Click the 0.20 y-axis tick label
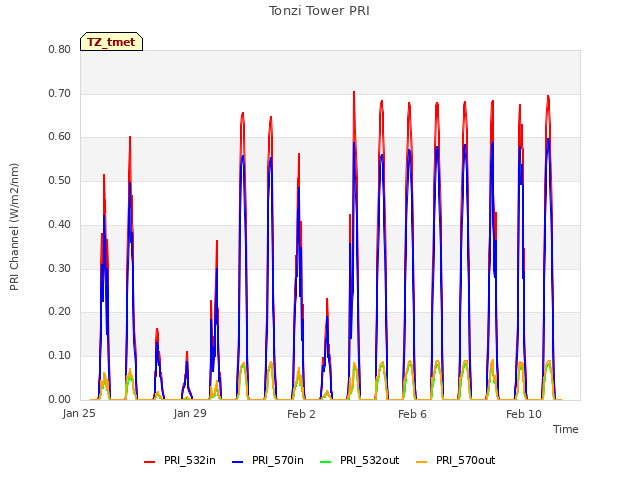This screenshot has height=480, width=640. point(60,311)
